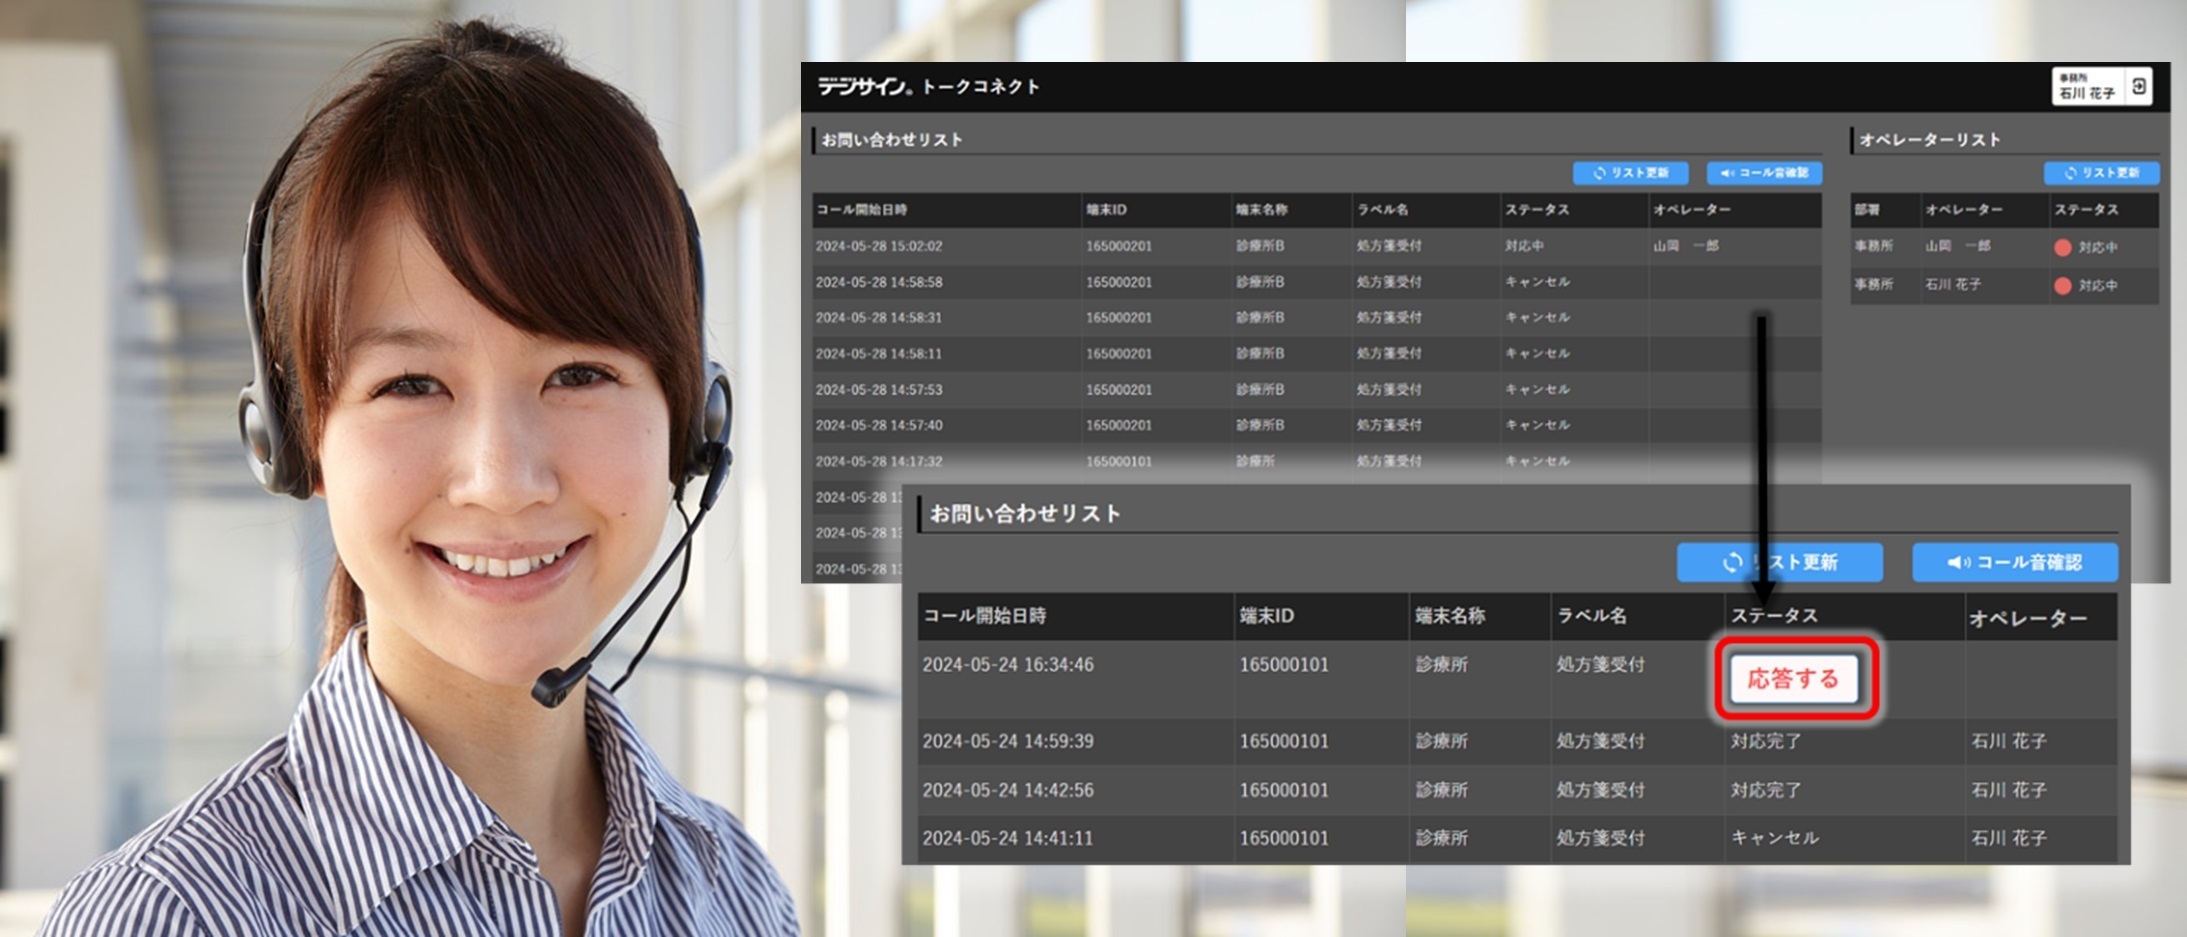Click the logout icon next to 石川 花子
Screen dimensions: 2187x937
click(x=2140, y=86)
